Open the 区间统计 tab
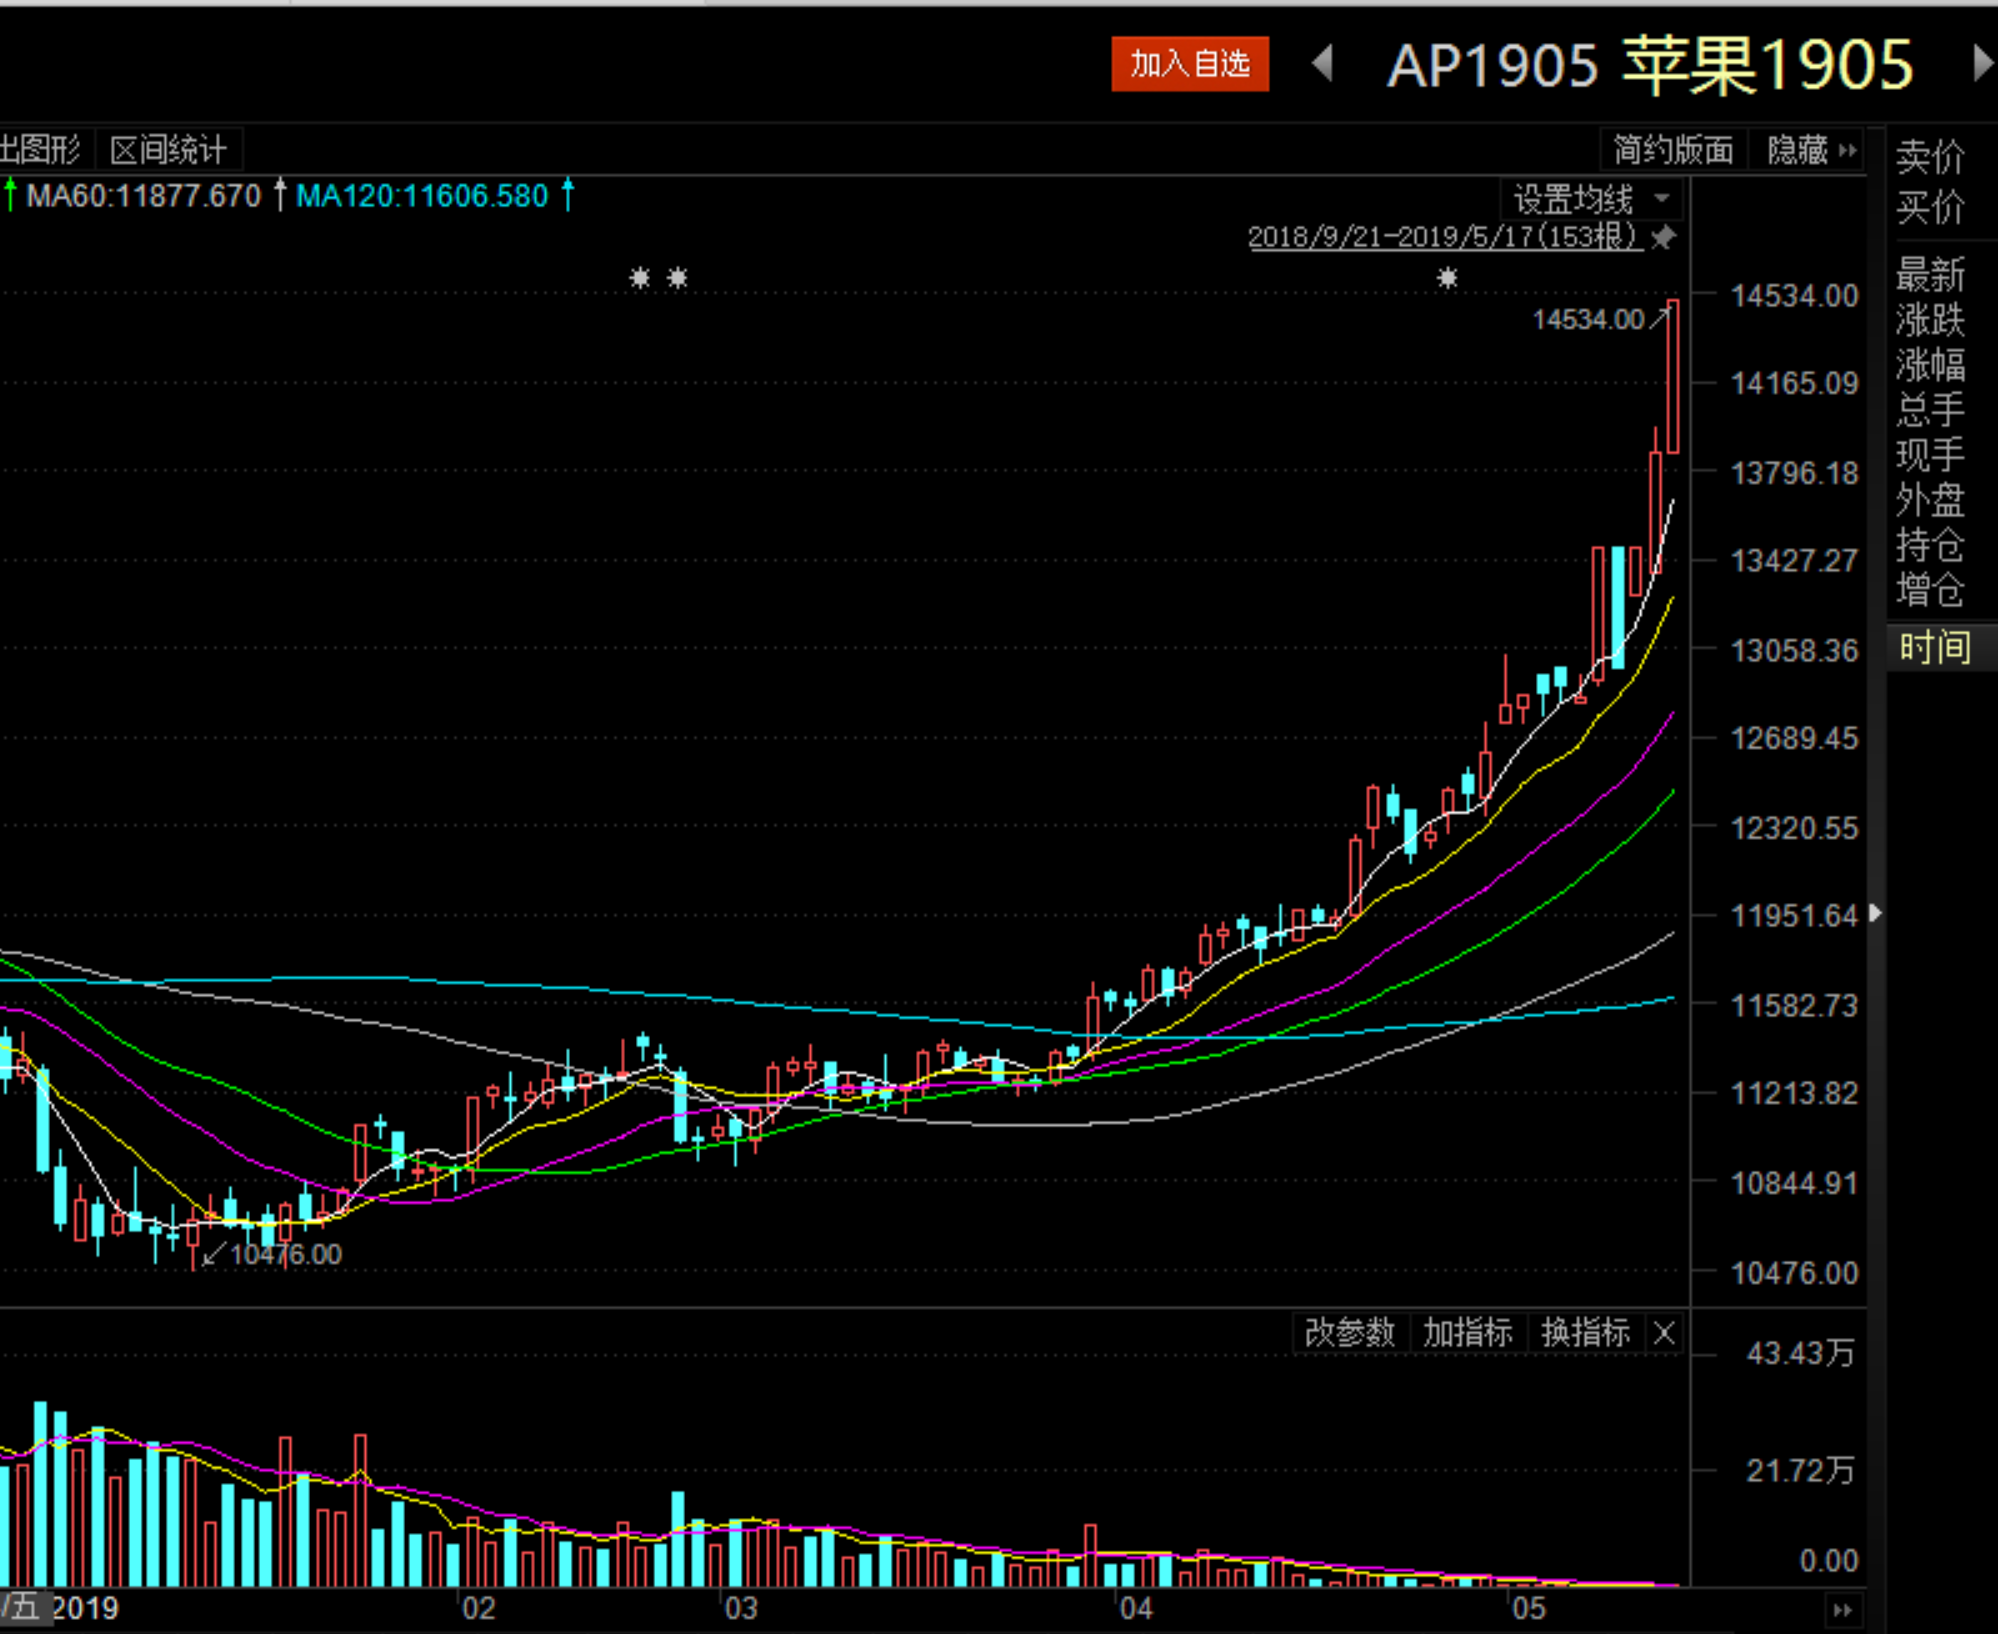The width and height of the screenshot is (1998, 1634). [168, 150]
